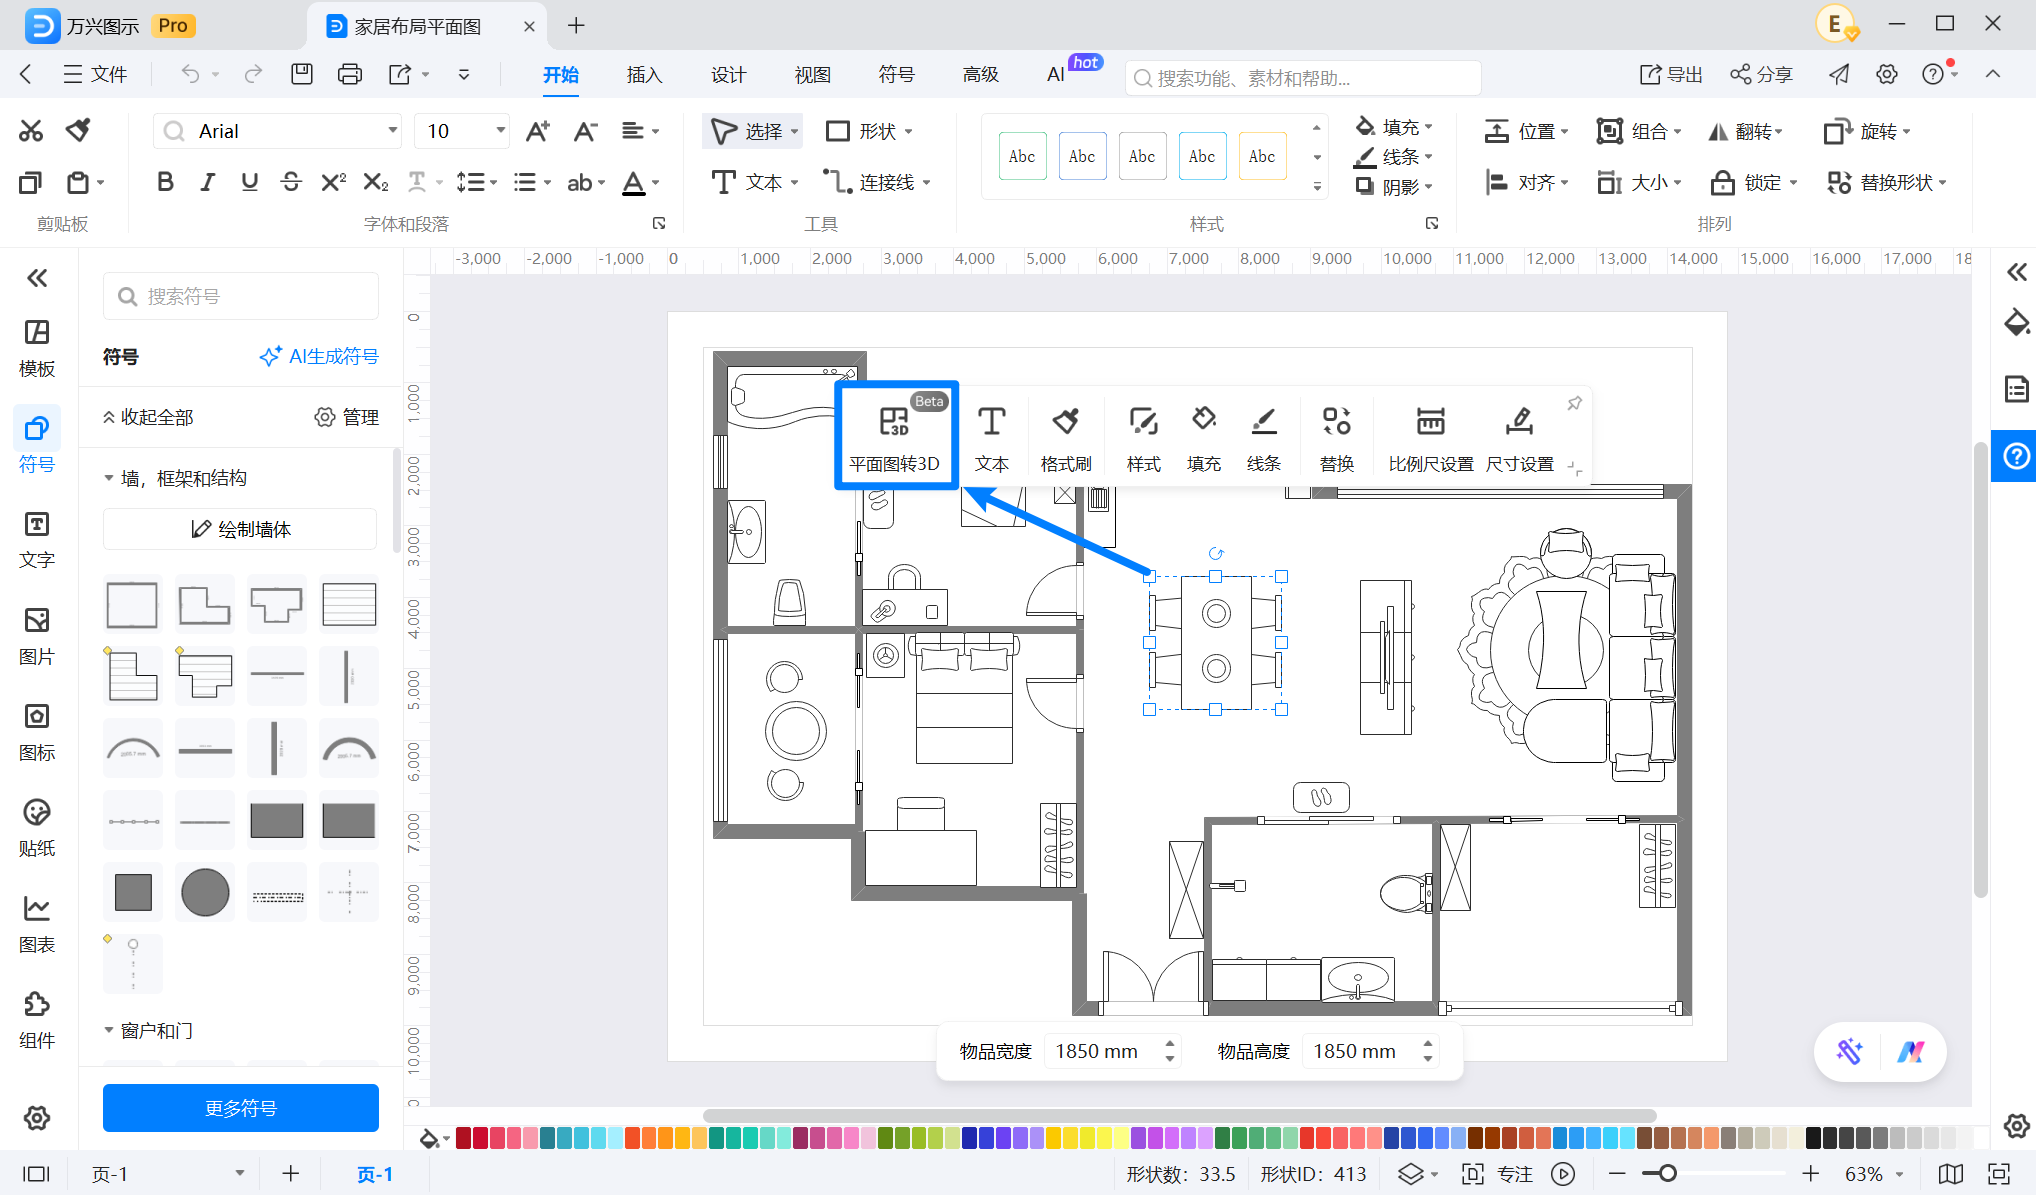
Task: Click the 平面图转3D floor plan to 3D button
Action: pyautogui.click(x=895, y=436)
